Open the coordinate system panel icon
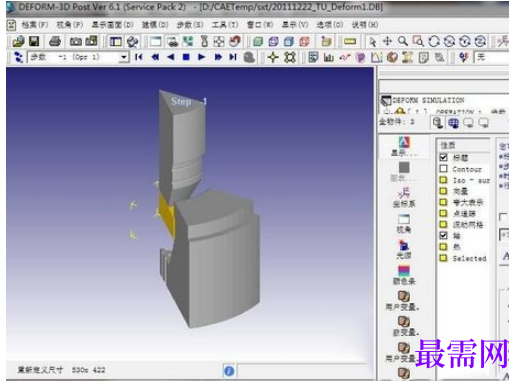527x385 pixels. click(404, 198)
